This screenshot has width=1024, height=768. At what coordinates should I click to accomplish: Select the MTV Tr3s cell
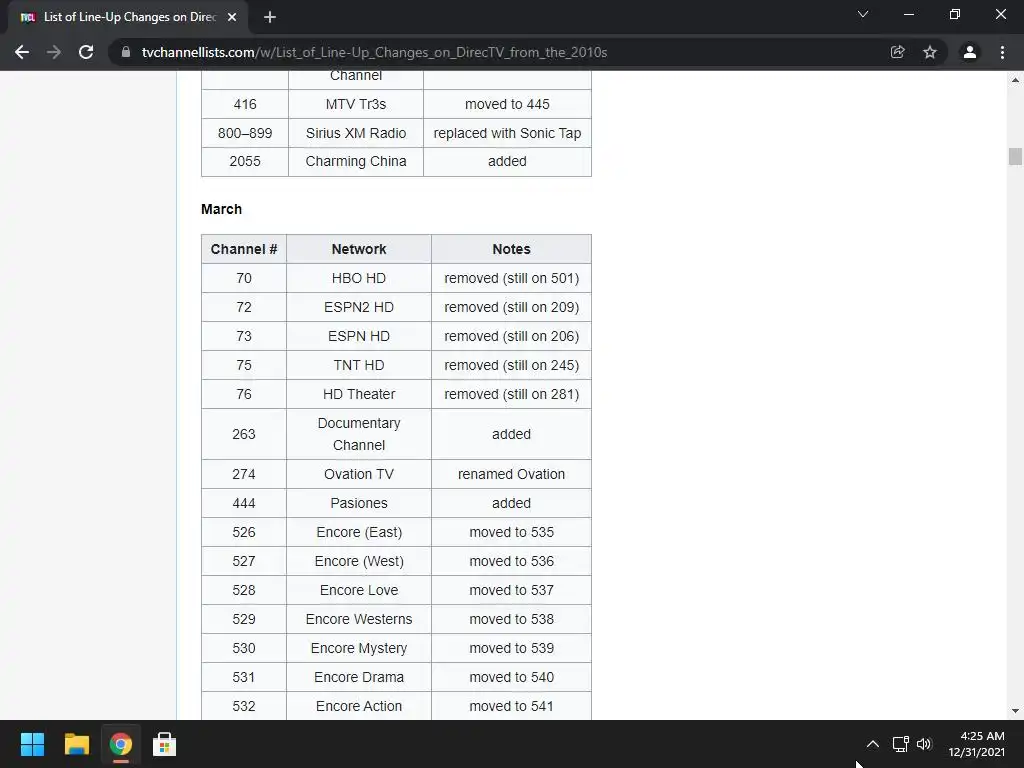click(356, 104)
